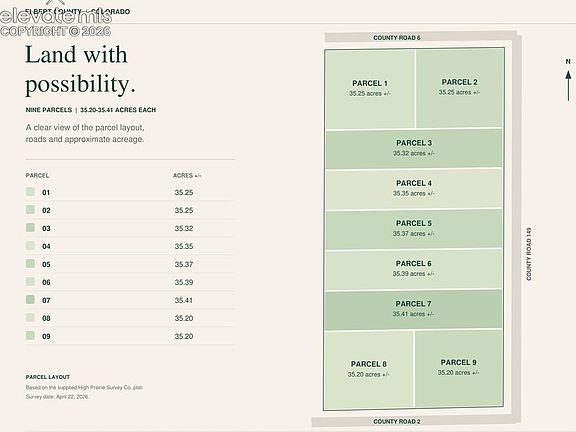Click the '35.41' acreage value in the table
576x432 pixels.
(x=184, y=300)
